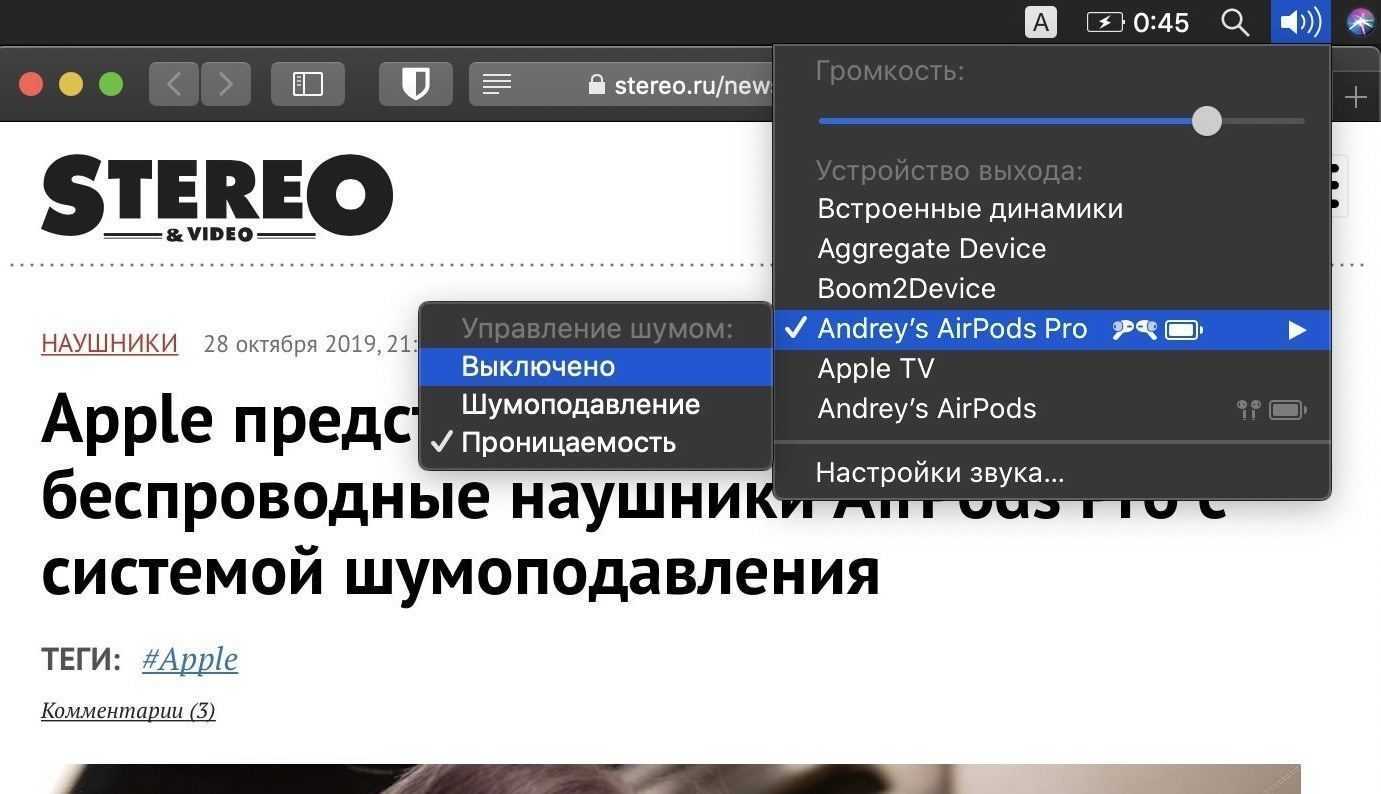Click the shield extension icon in toolbar
Screen dimensions: 1381x794
pos(415,84)
